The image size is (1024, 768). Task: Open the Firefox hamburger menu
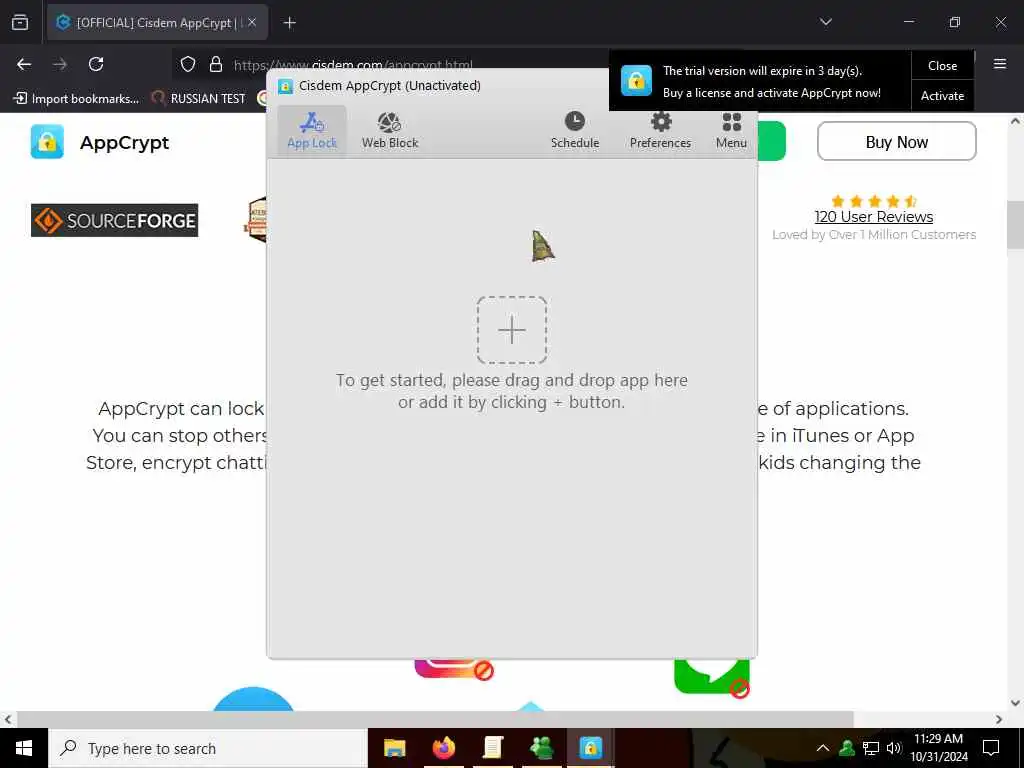tap(1000, 64)
